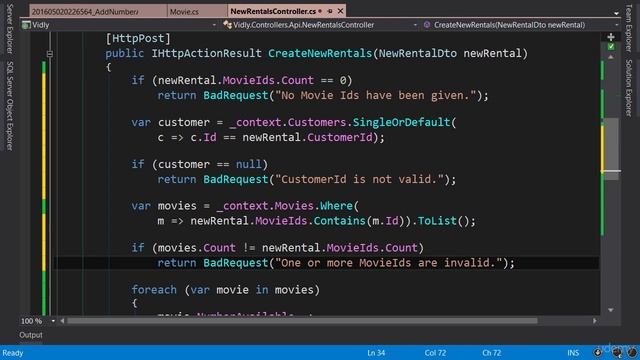Pin the NewRentalsController.cs tab
The height and width of the screenshot is (360, 640).
pyautogui.click(x=330, y=11)
